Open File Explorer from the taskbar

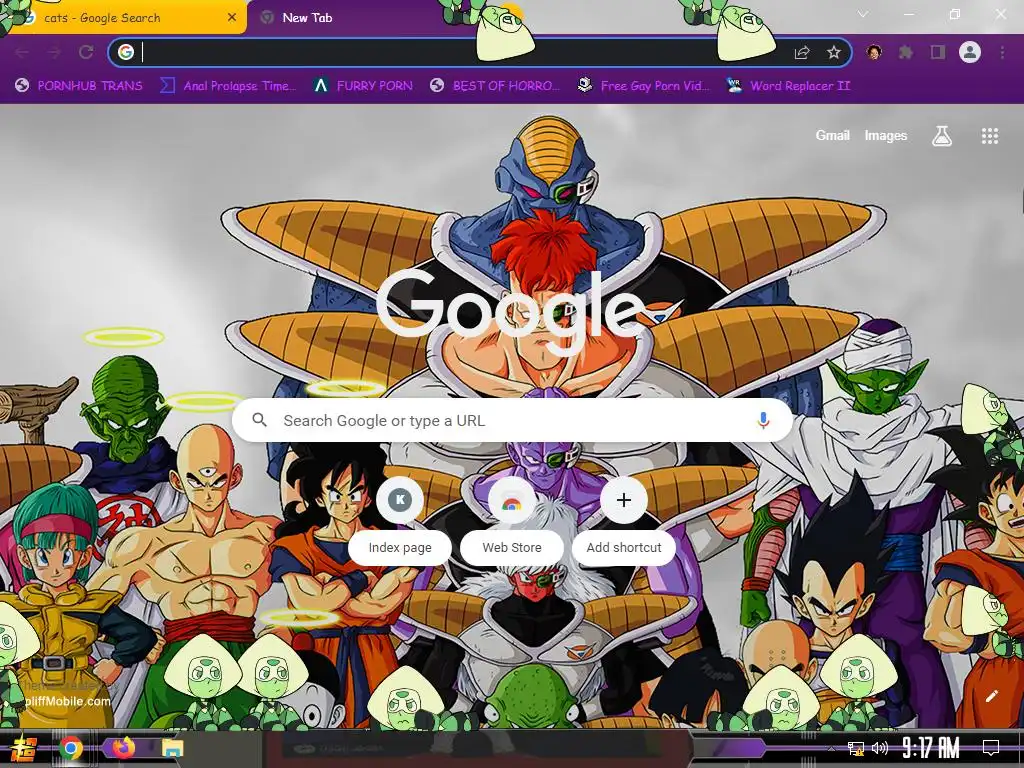(173, 748)
